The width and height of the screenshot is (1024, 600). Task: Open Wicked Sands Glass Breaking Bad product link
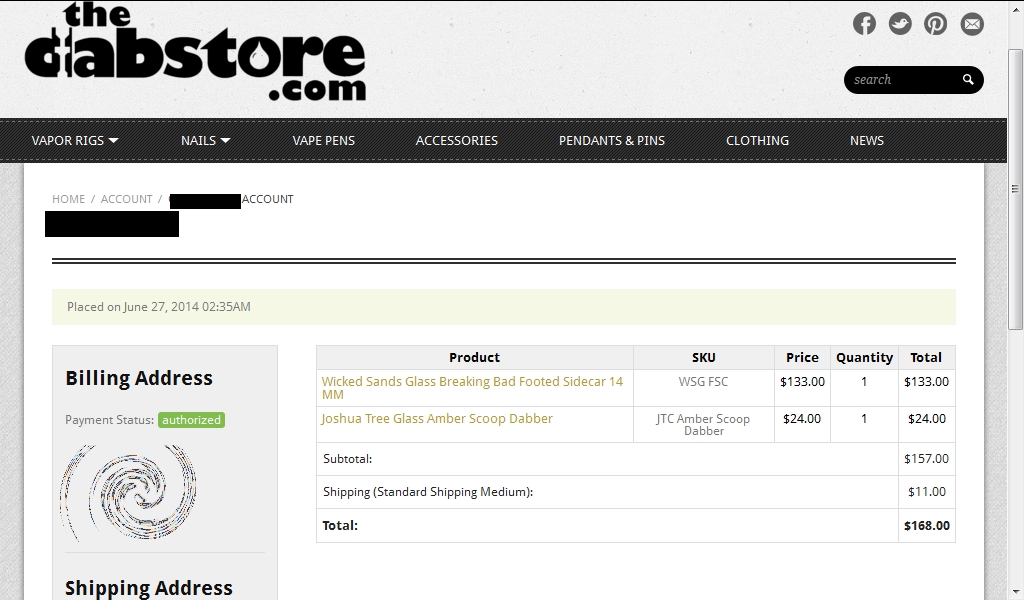(472, 388)
